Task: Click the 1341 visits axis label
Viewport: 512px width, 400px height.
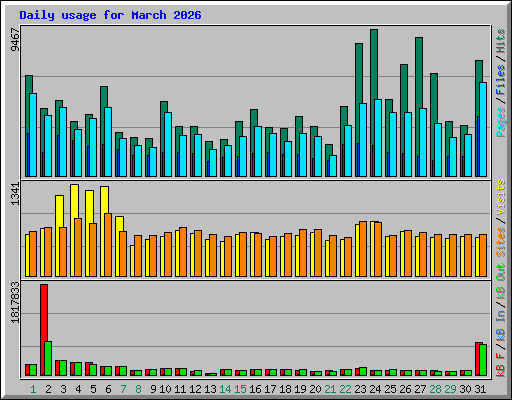Action: [x=15, y=194]
